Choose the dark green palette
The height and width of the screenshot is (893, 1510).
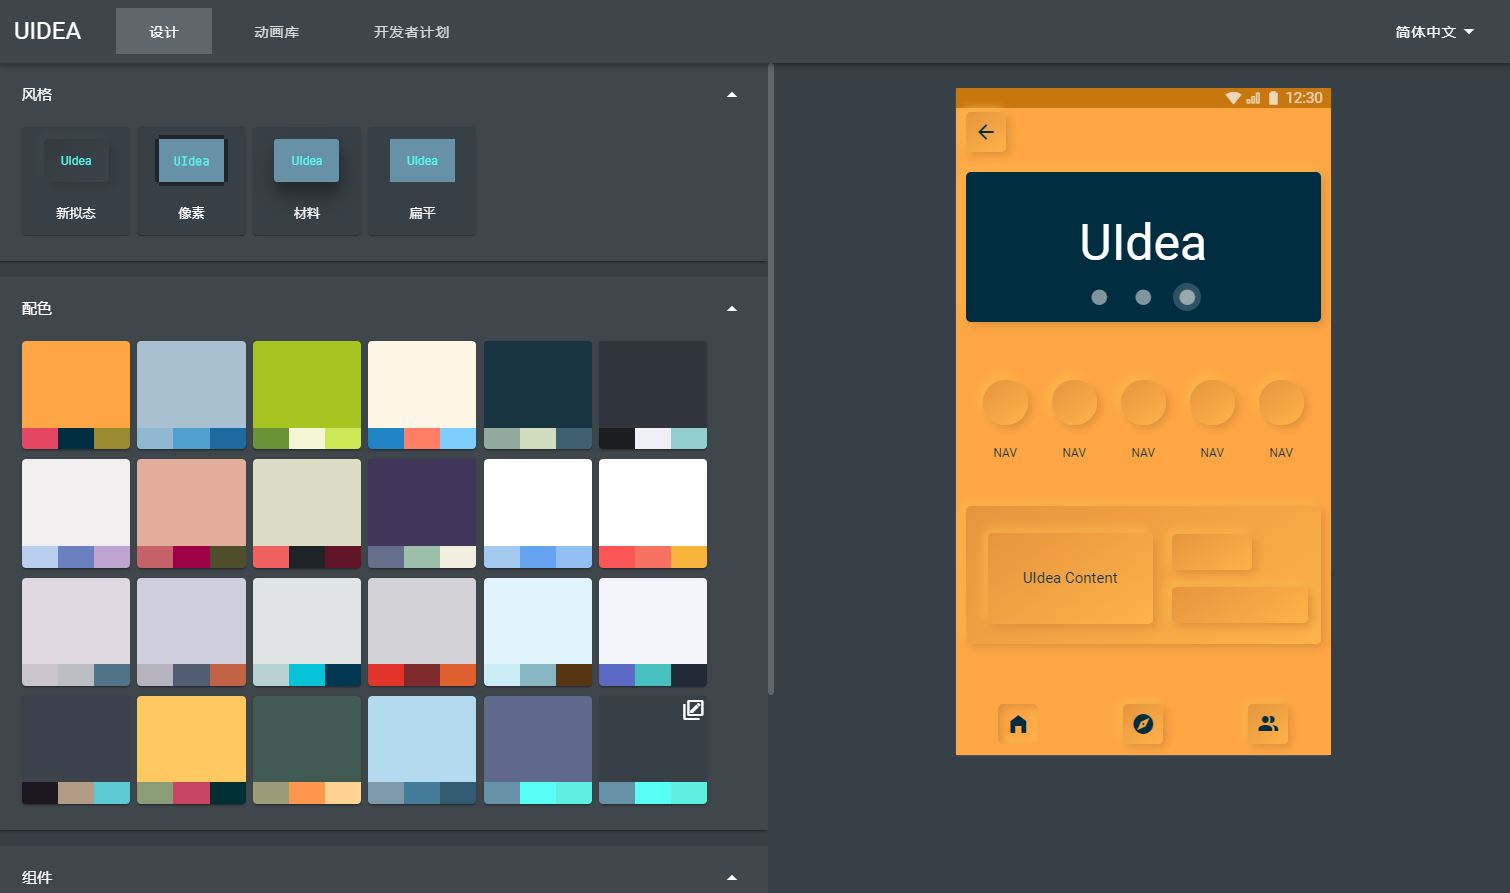pyautogui.click(x=307, y=750)
